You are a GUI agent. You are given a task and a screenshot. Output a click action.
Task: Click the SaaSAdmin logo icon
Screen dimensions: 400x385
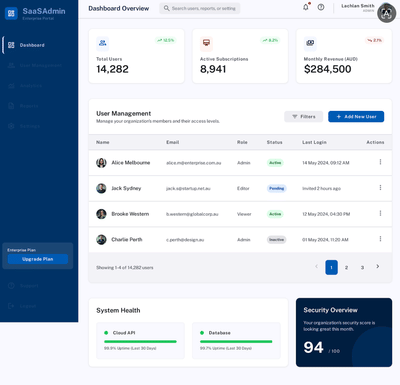point(11,13)
